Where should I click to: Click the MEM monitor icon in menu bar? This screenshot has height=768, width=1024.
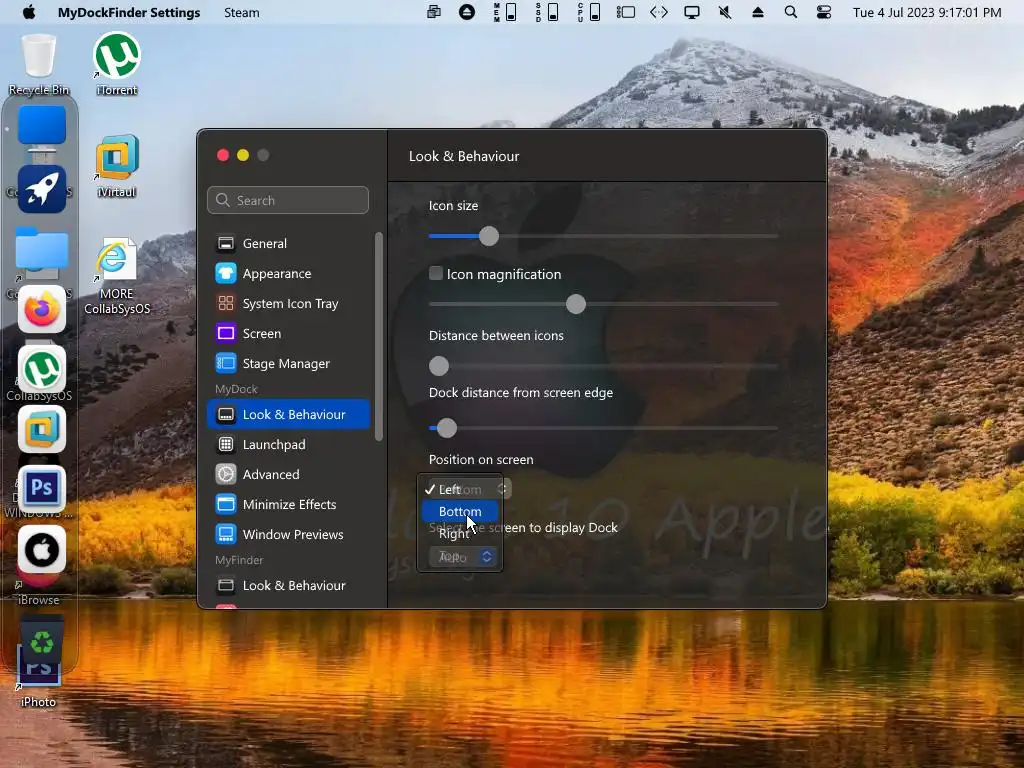(505, 12)
